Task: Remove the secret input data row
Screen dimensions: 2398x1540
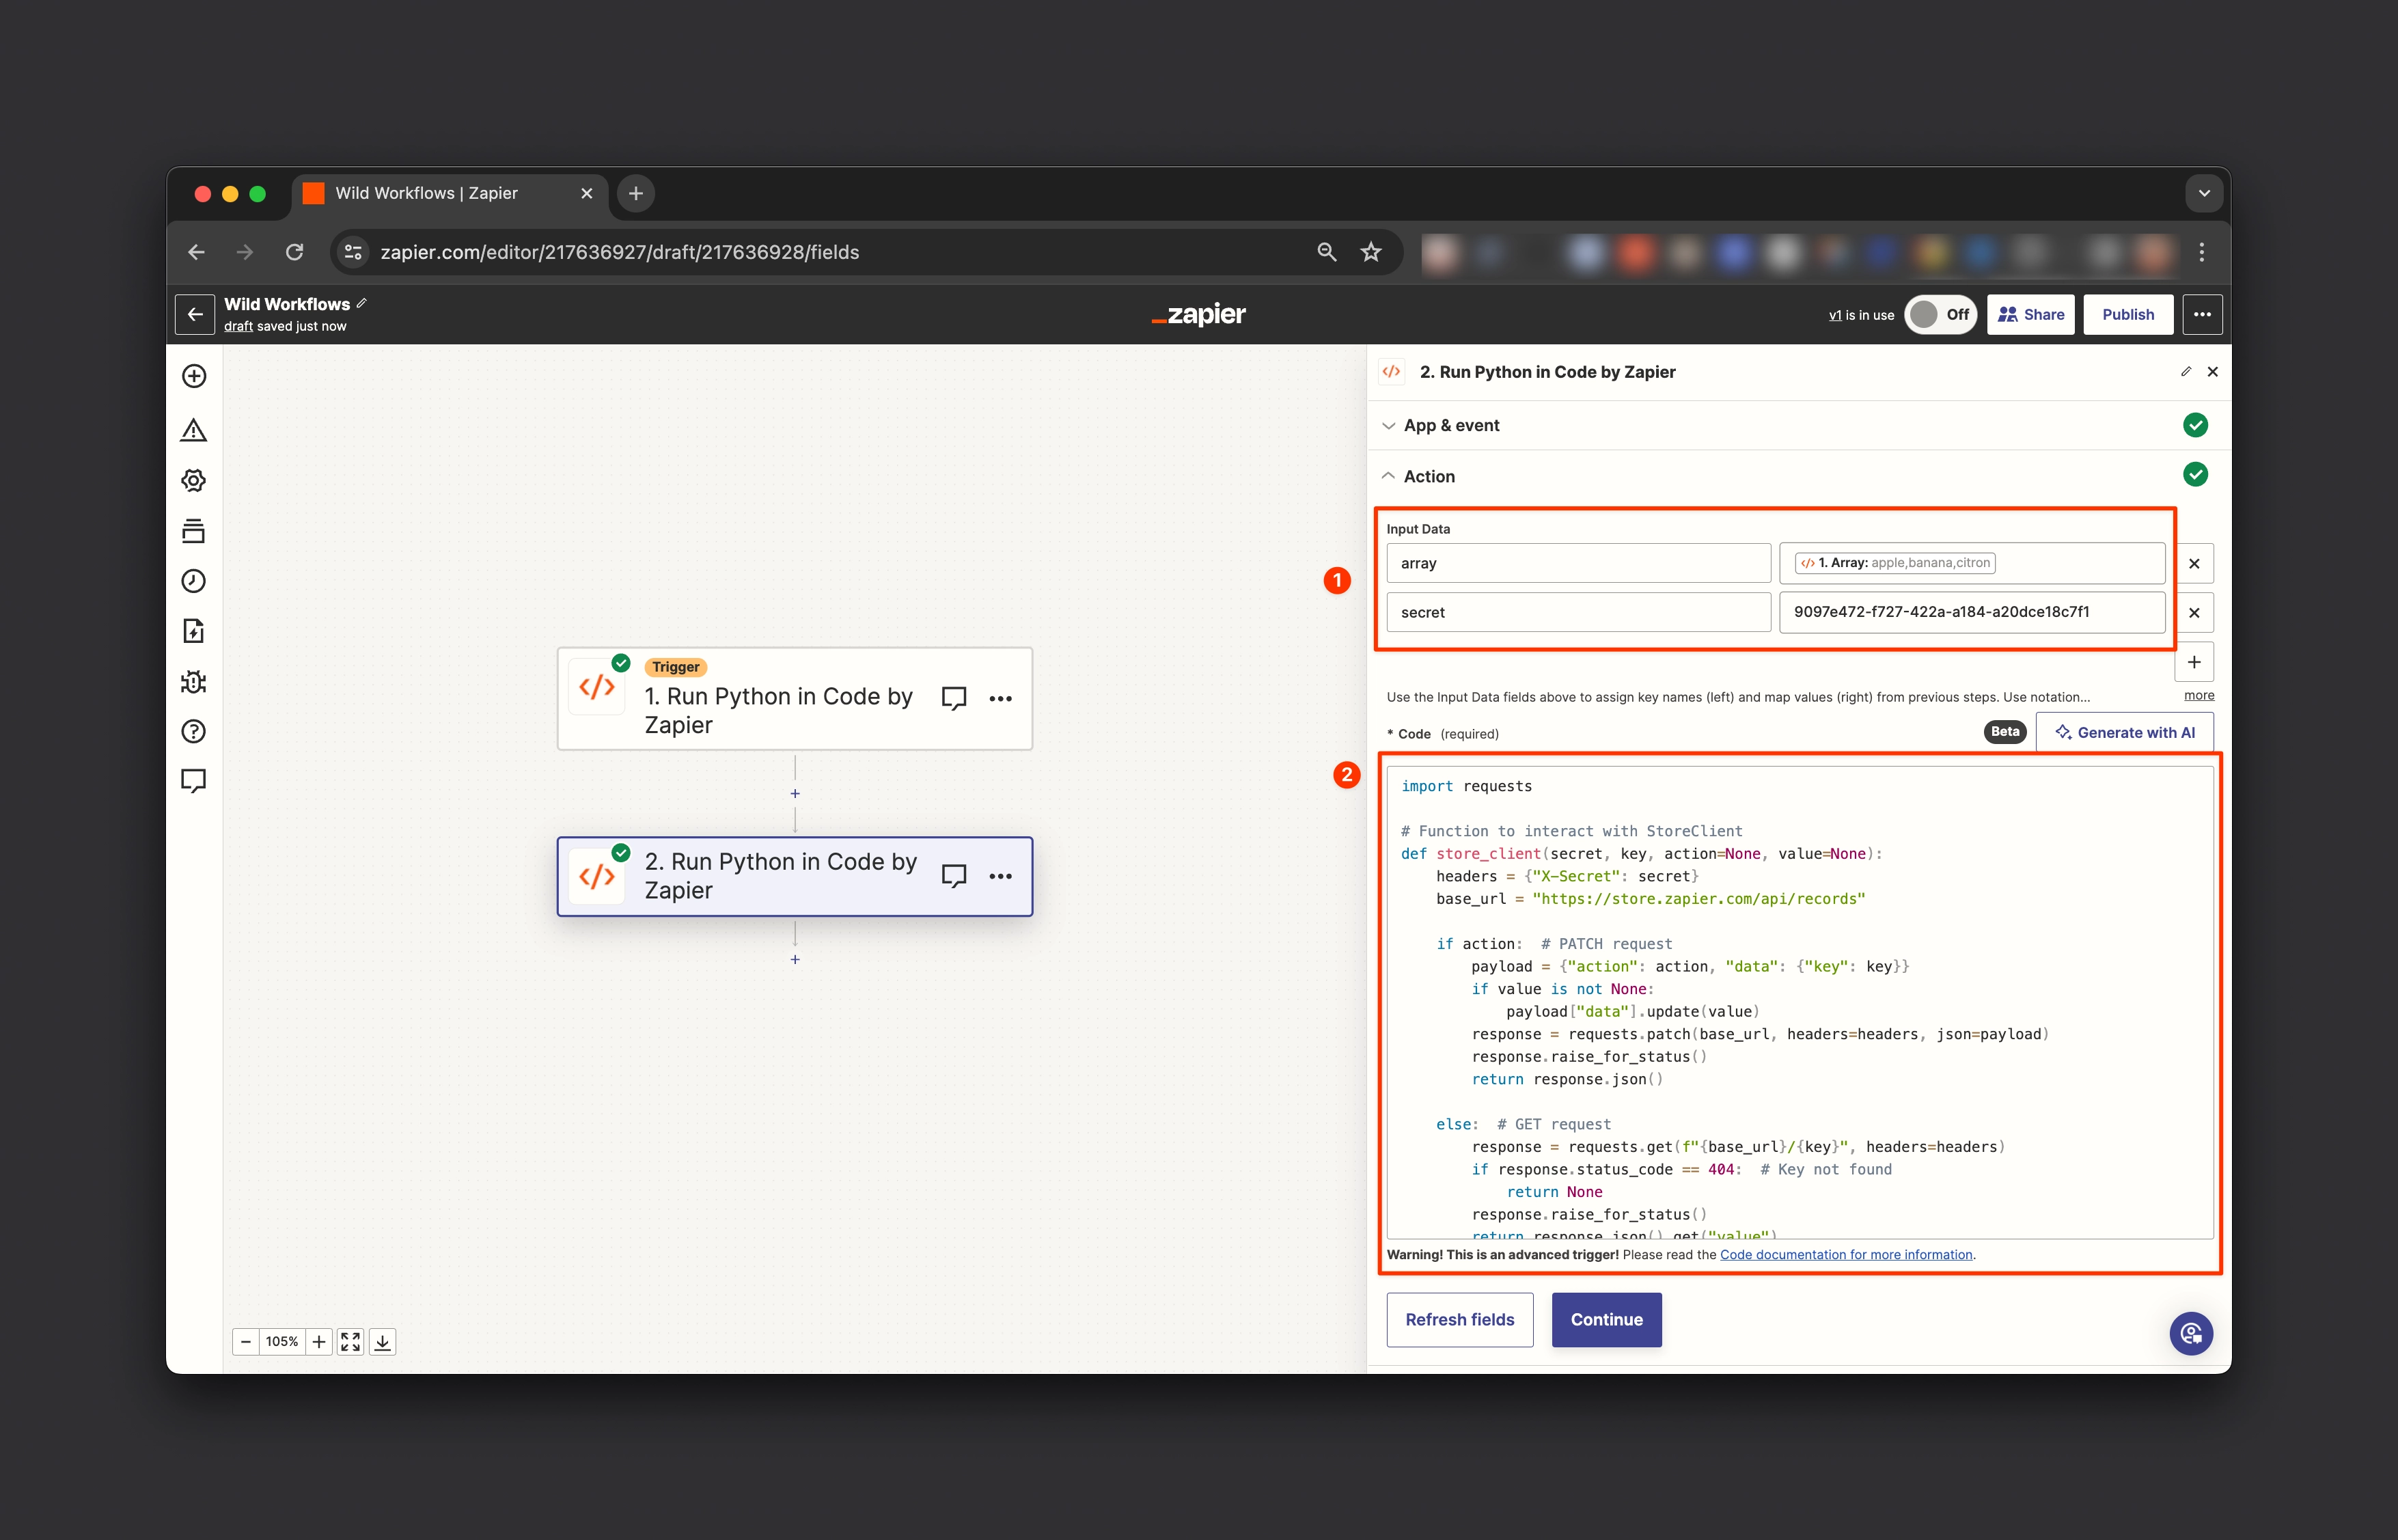Action: (x=2194, y=612)
